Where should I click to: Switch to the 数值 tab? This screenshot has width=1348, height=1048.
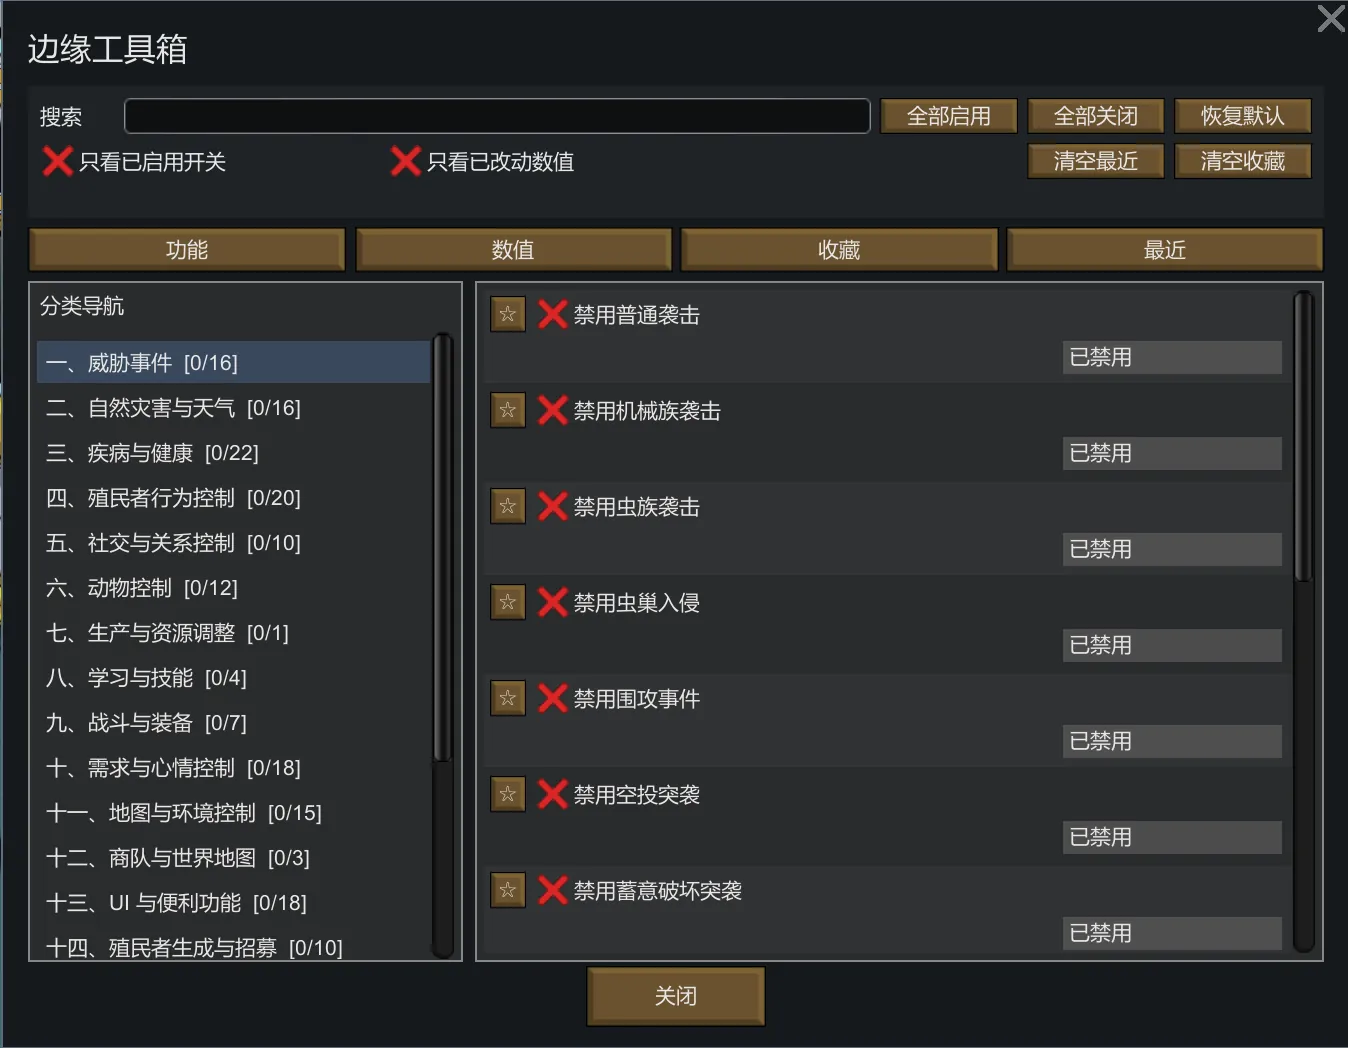click(513, 250)
